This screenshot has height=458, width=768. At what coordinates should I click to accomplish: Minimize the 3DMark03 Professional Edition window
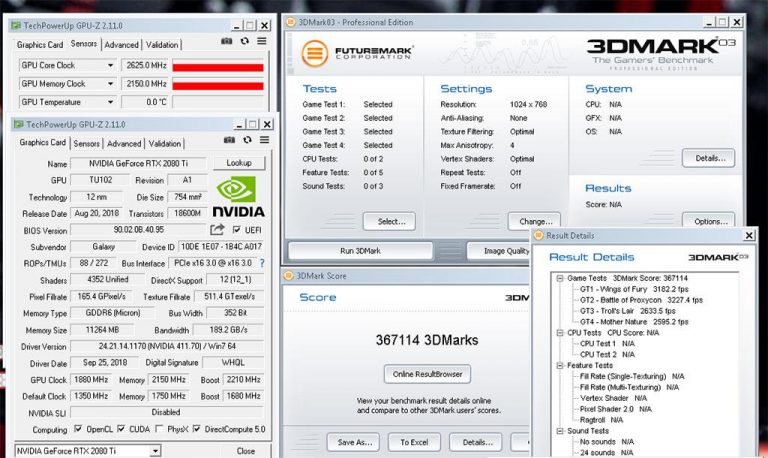point(709,22)
